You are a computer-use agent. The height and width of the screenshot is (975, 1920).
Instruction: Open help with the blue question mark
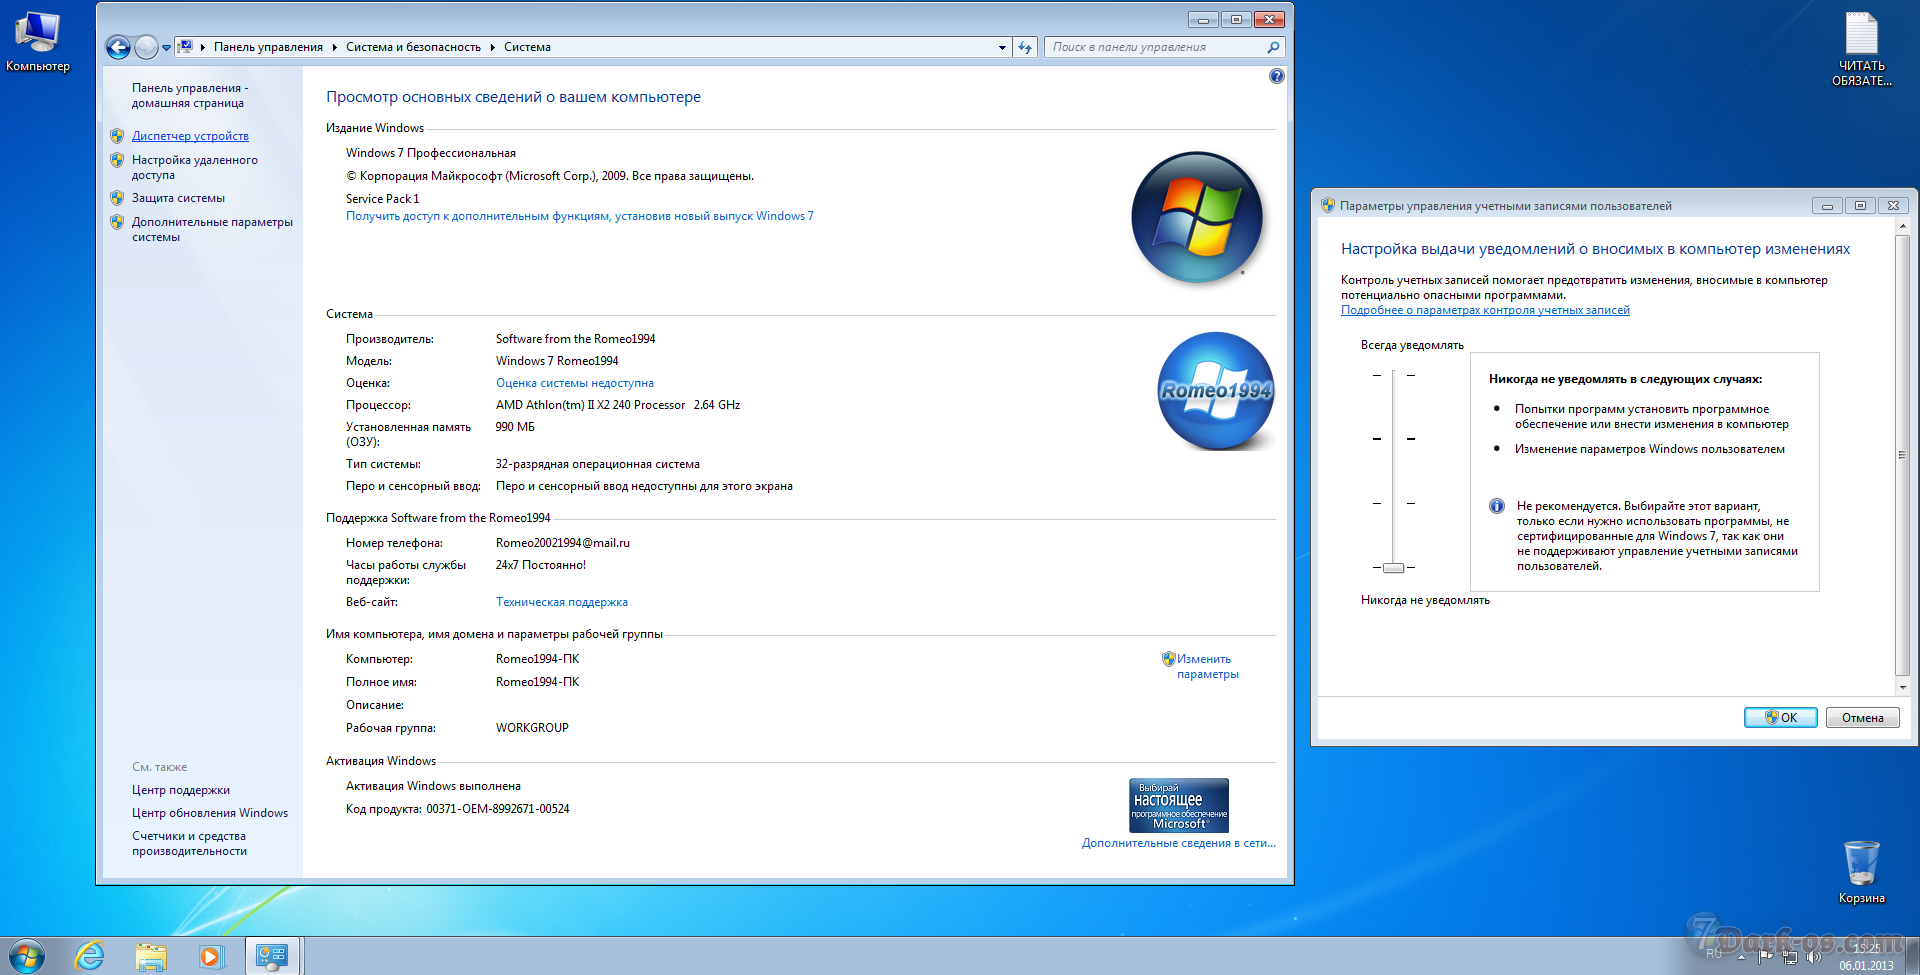click(x=1276, y=76)
